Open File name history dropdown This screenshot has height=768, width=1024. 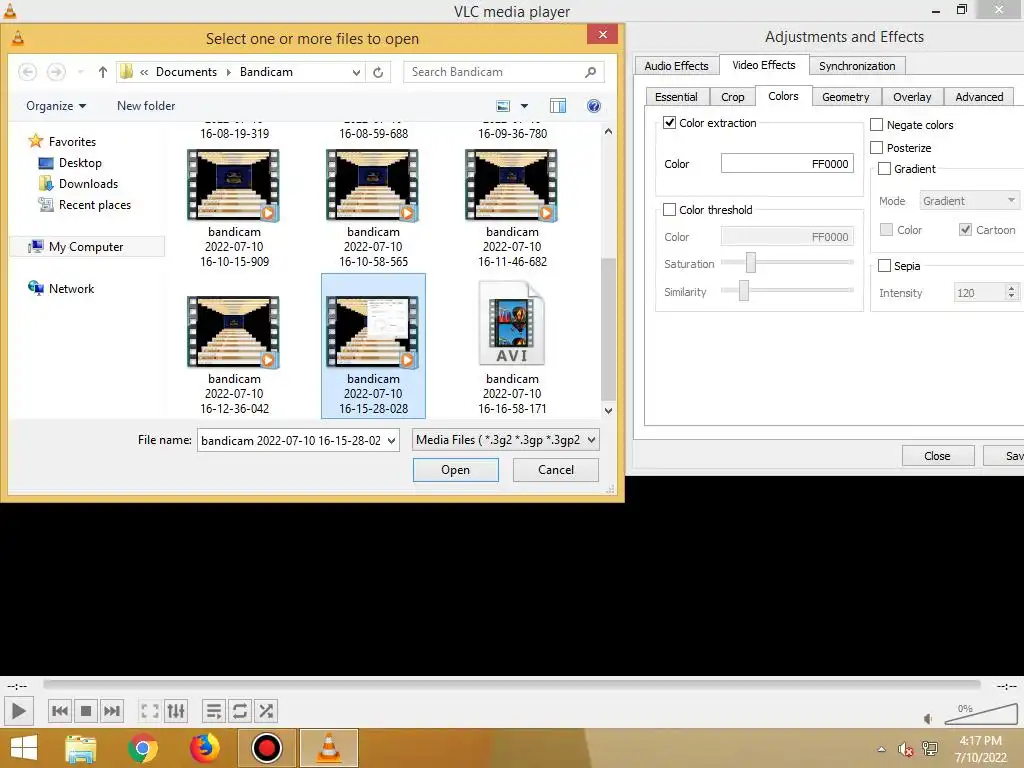391,441
